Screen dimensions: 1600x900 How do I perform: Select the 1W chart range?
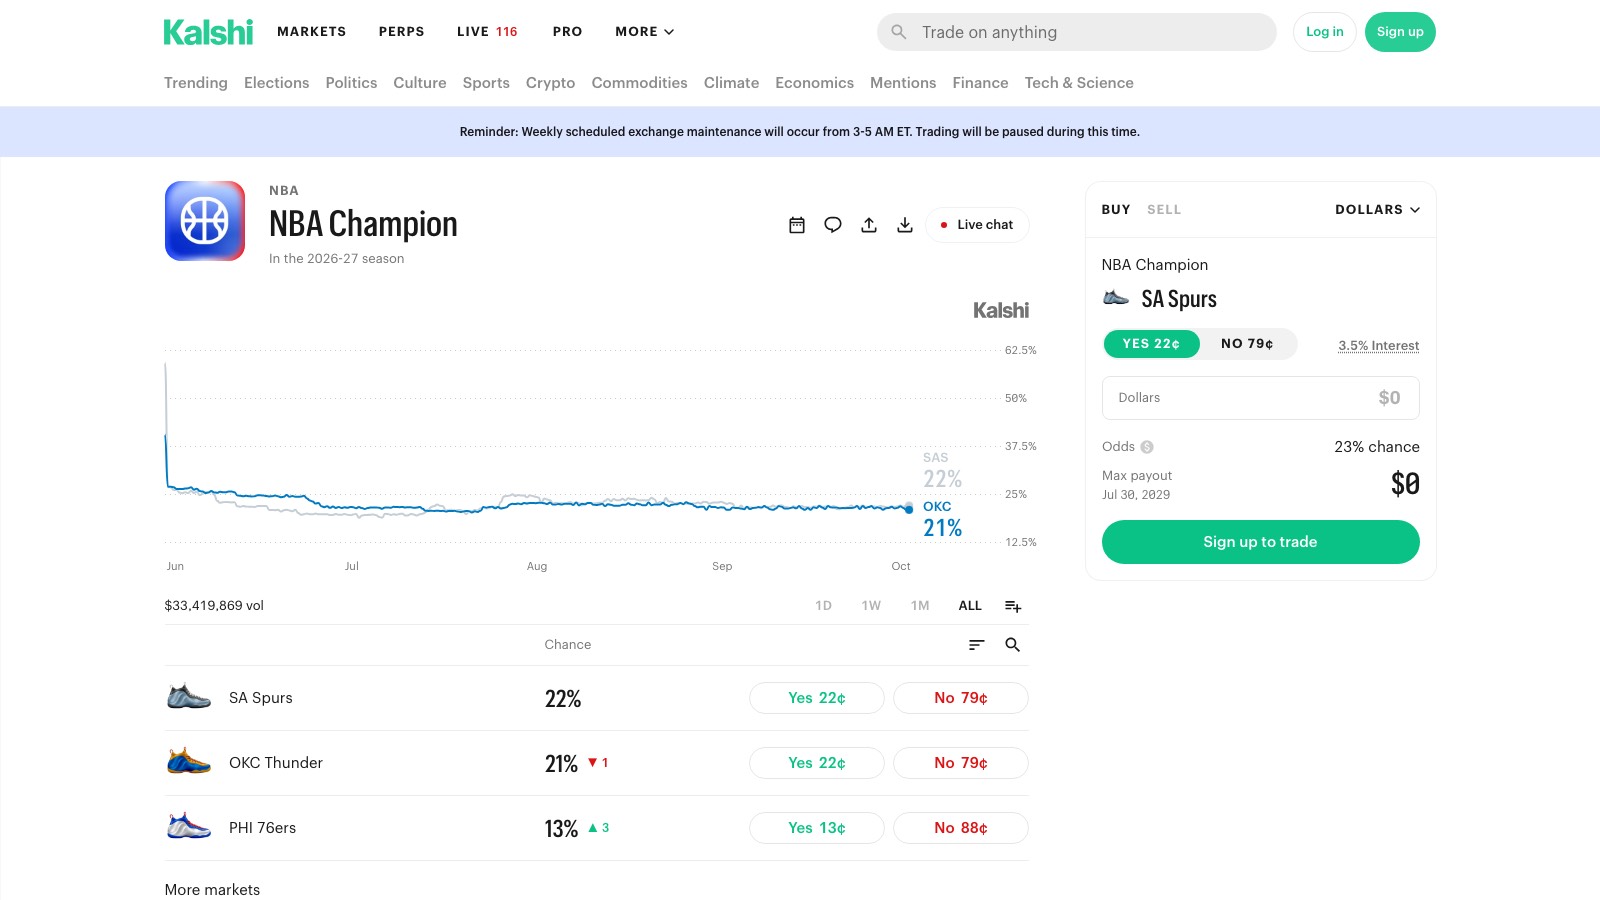871,606
